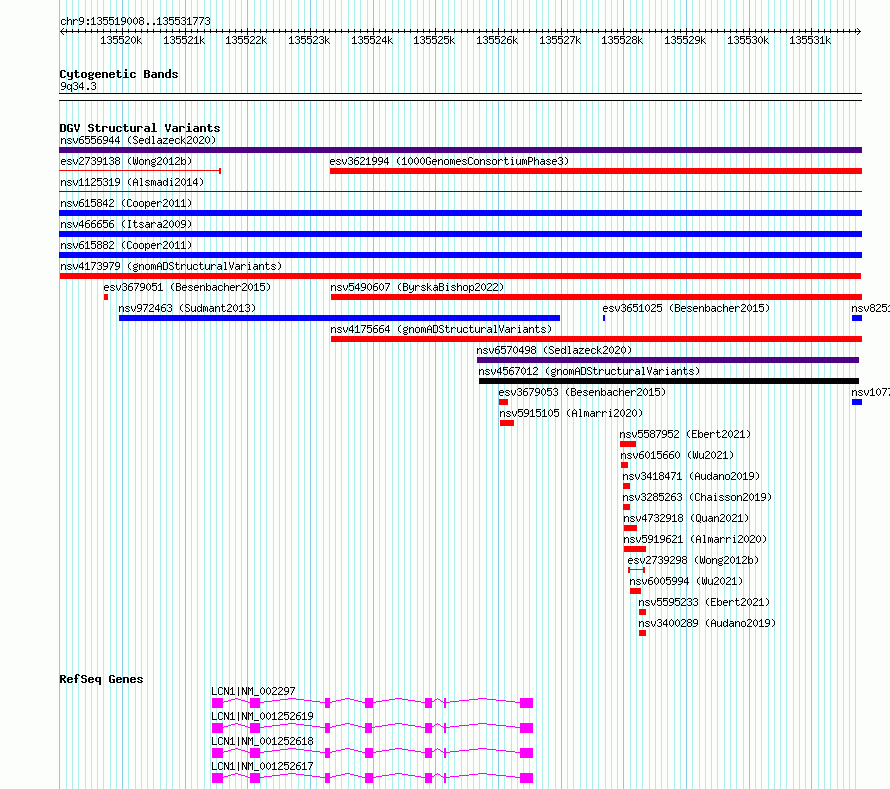Image resolution: width=890 pixels, height=789 pixels.
Task: Select the esv2739138 (Wong2012b) variant label
Action: (126, 161)
